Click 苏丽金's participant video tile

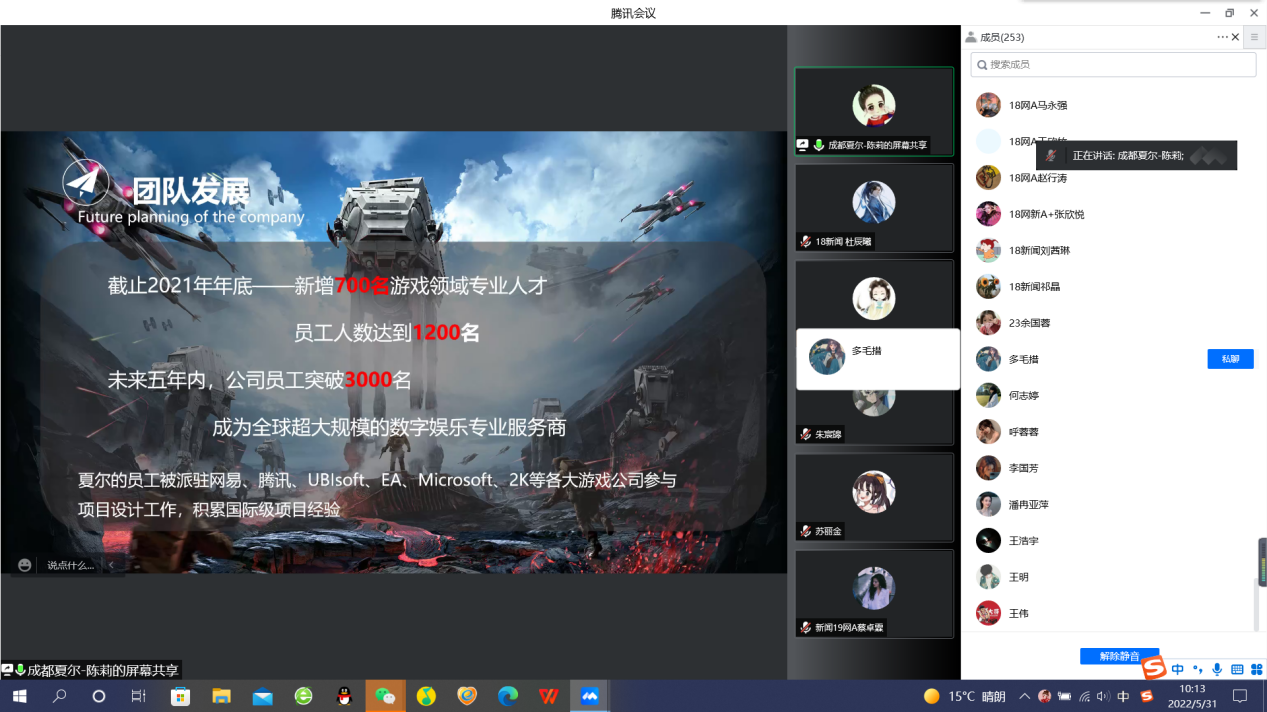tap(873, 498)
